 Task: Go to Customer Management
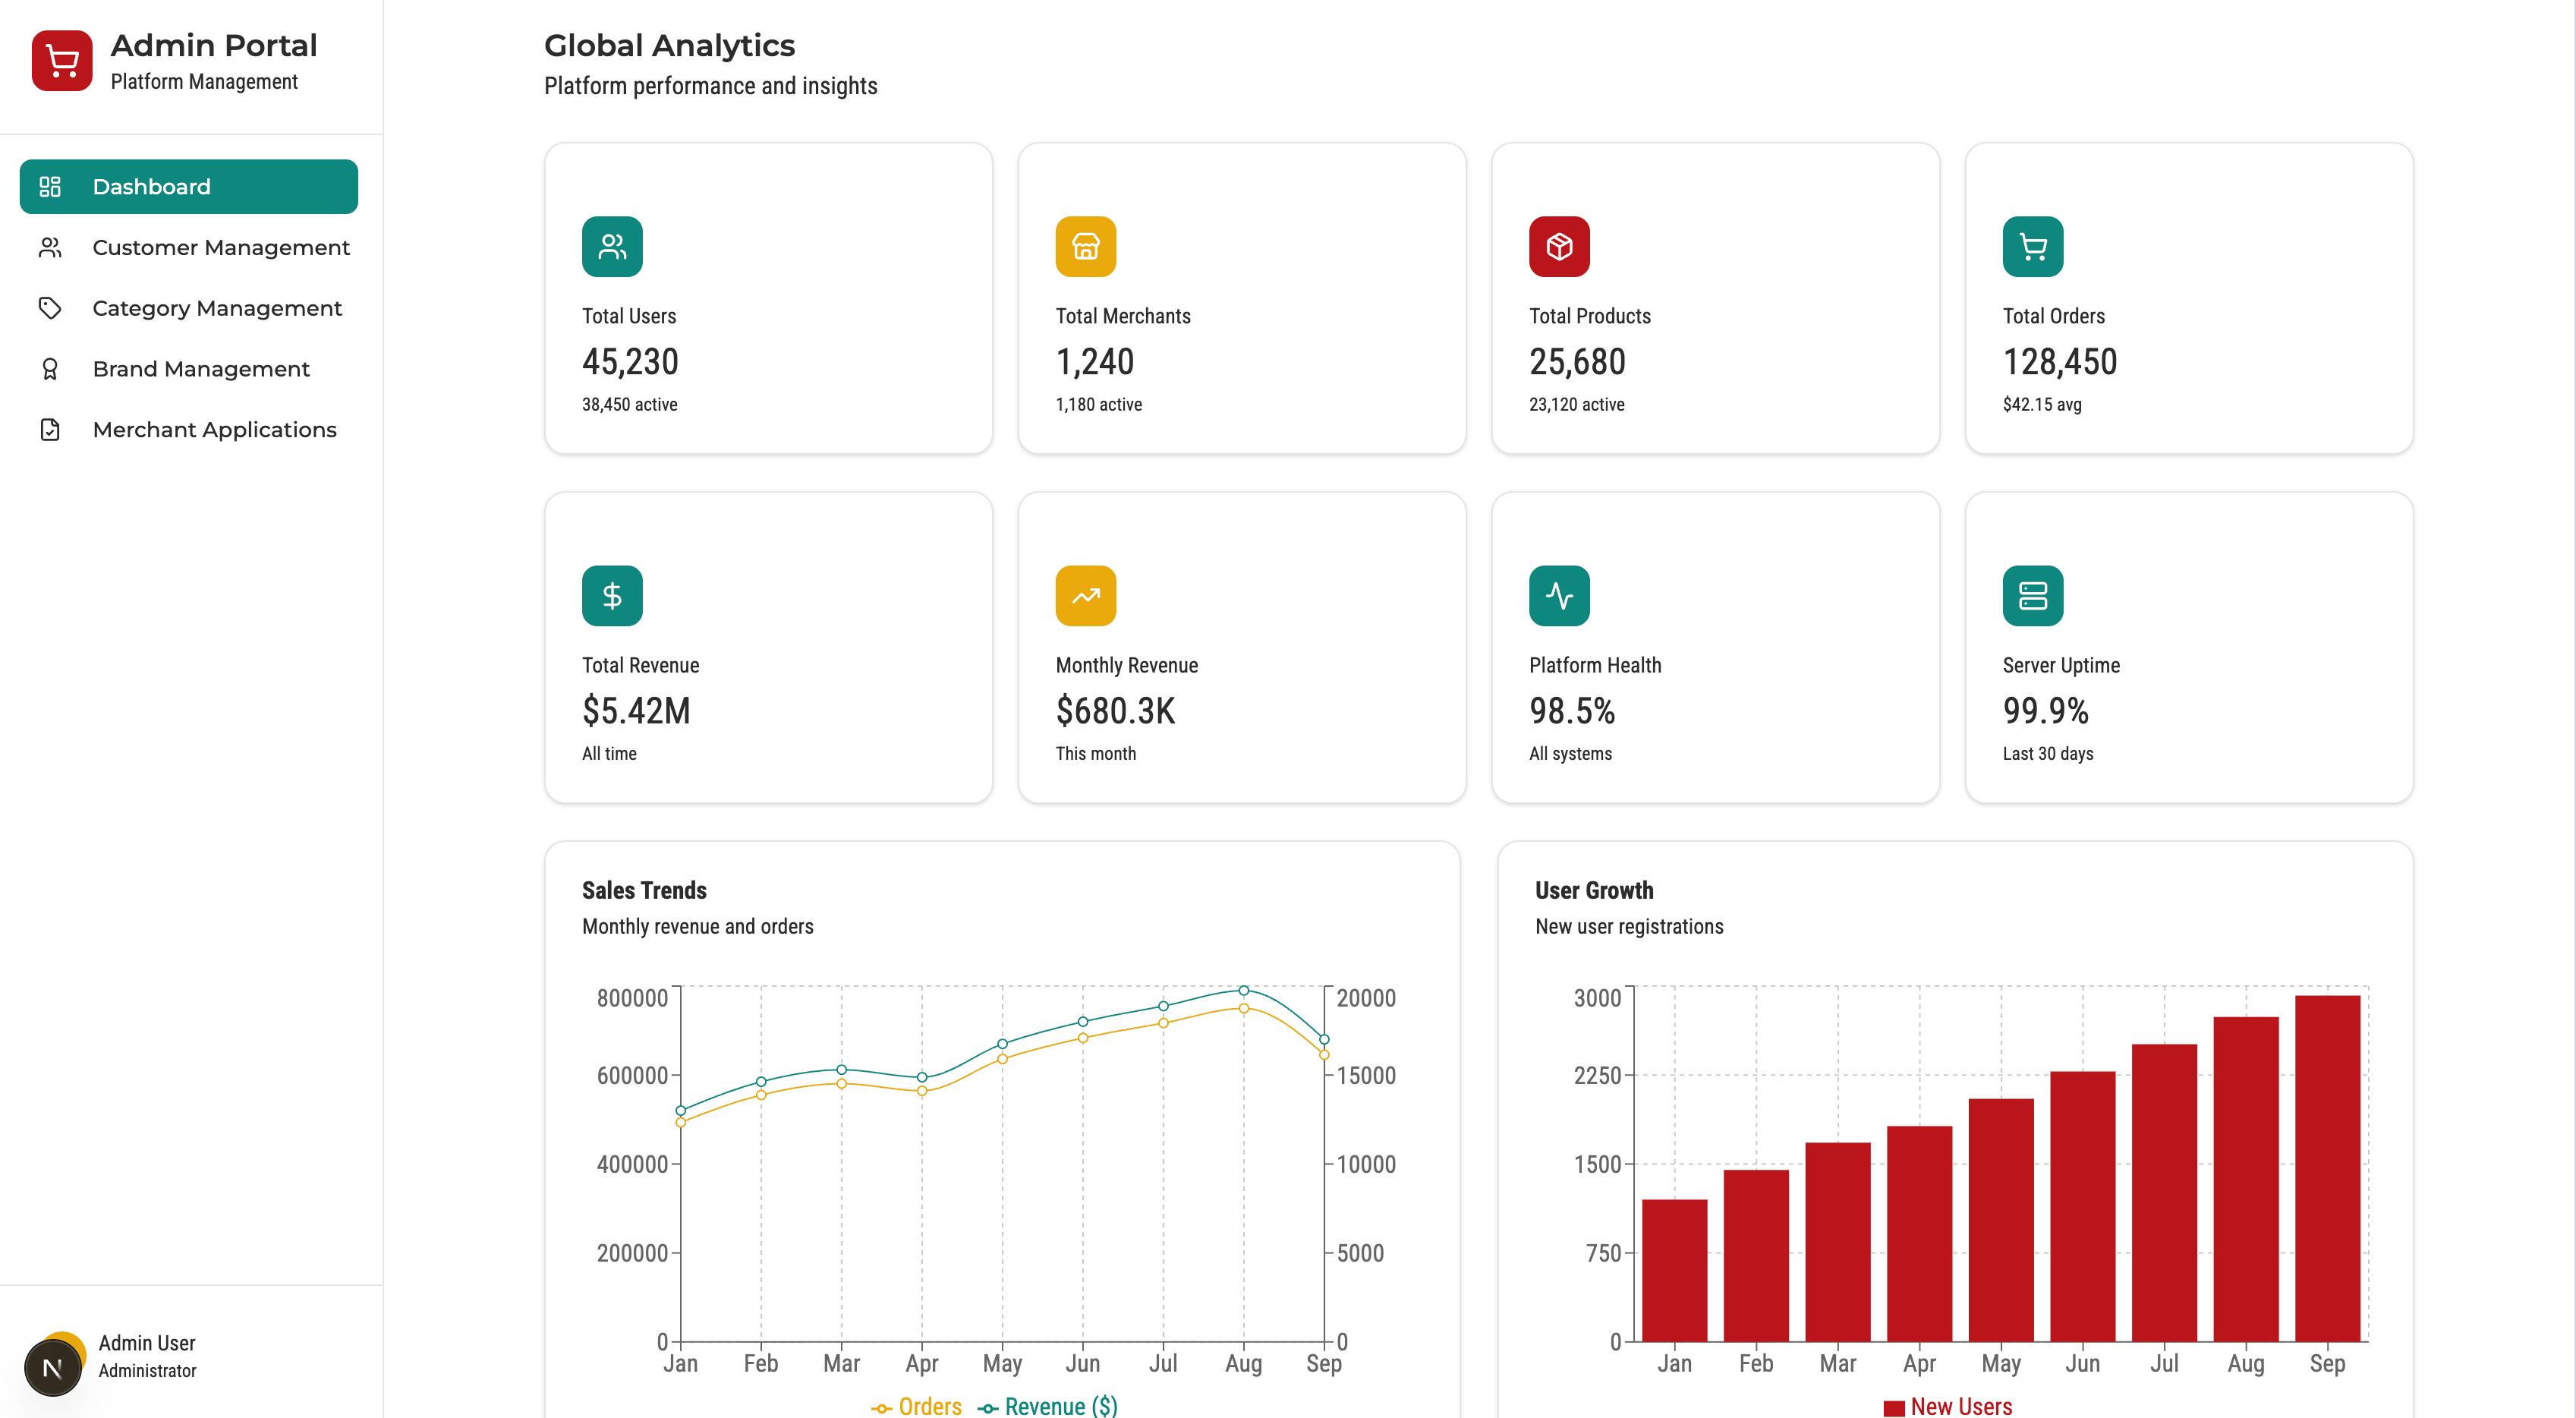tap(220, 247)
